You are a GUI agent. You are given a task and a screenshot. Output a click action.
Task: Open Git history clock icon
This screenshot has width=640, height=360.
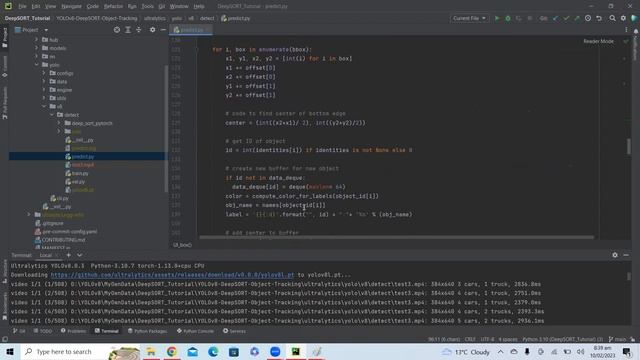coord(588,18)
